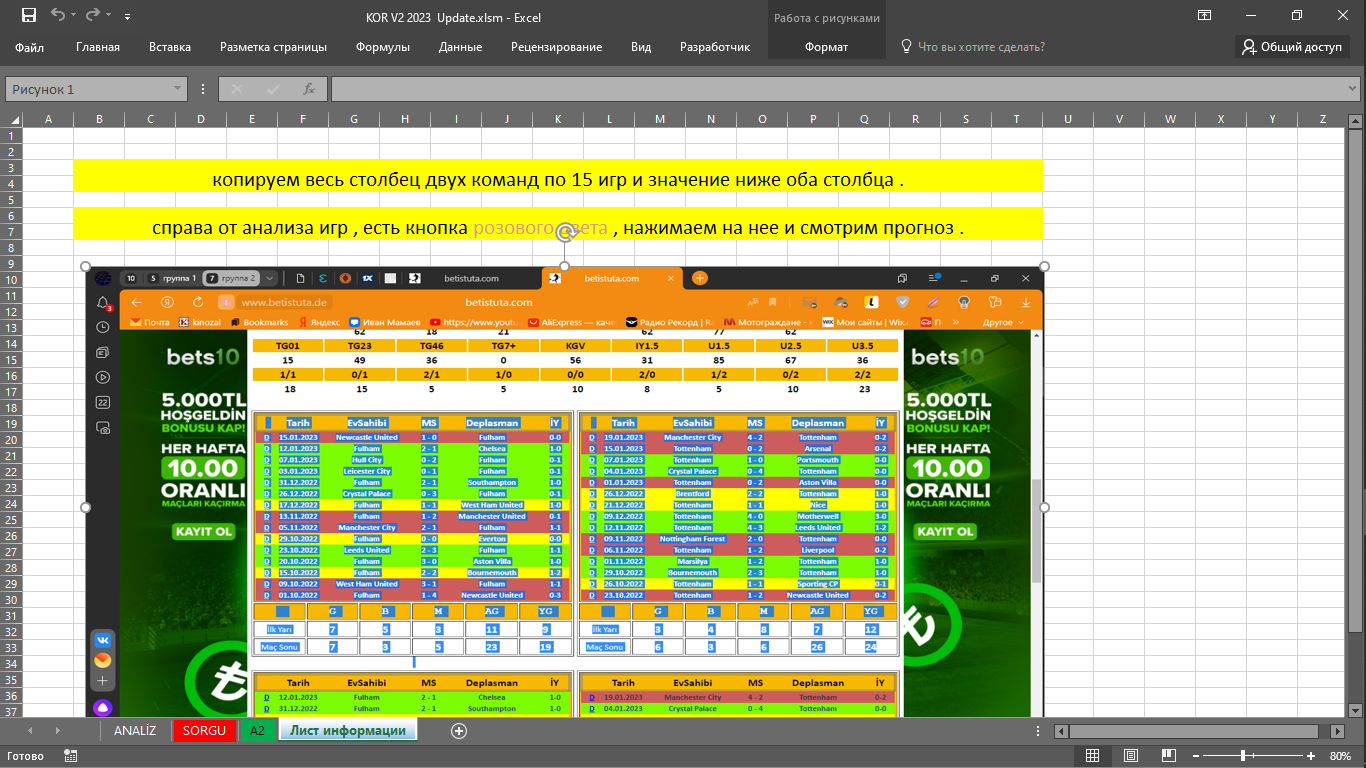1366x768 pixels.
Task: Click the Name Box showing Рисунок 1
Action: [88, 89]
